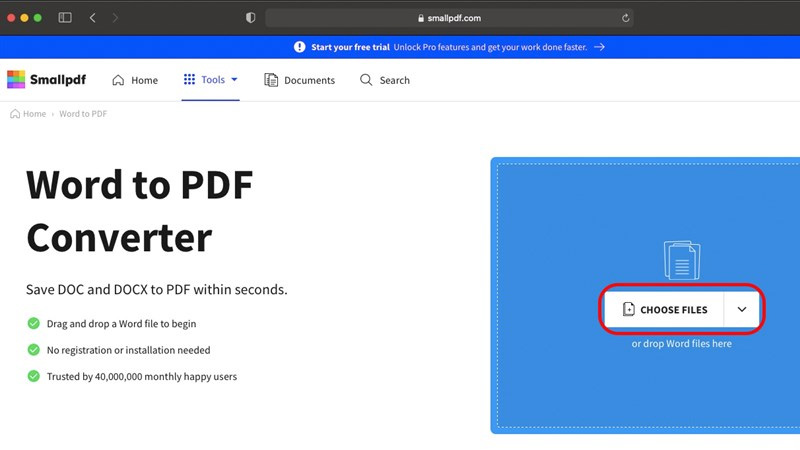Image resolution: width=800 pixels, height=450 pixels.
Task: Click the smallpdf.com address bar
Action: (x=449, y=18)
